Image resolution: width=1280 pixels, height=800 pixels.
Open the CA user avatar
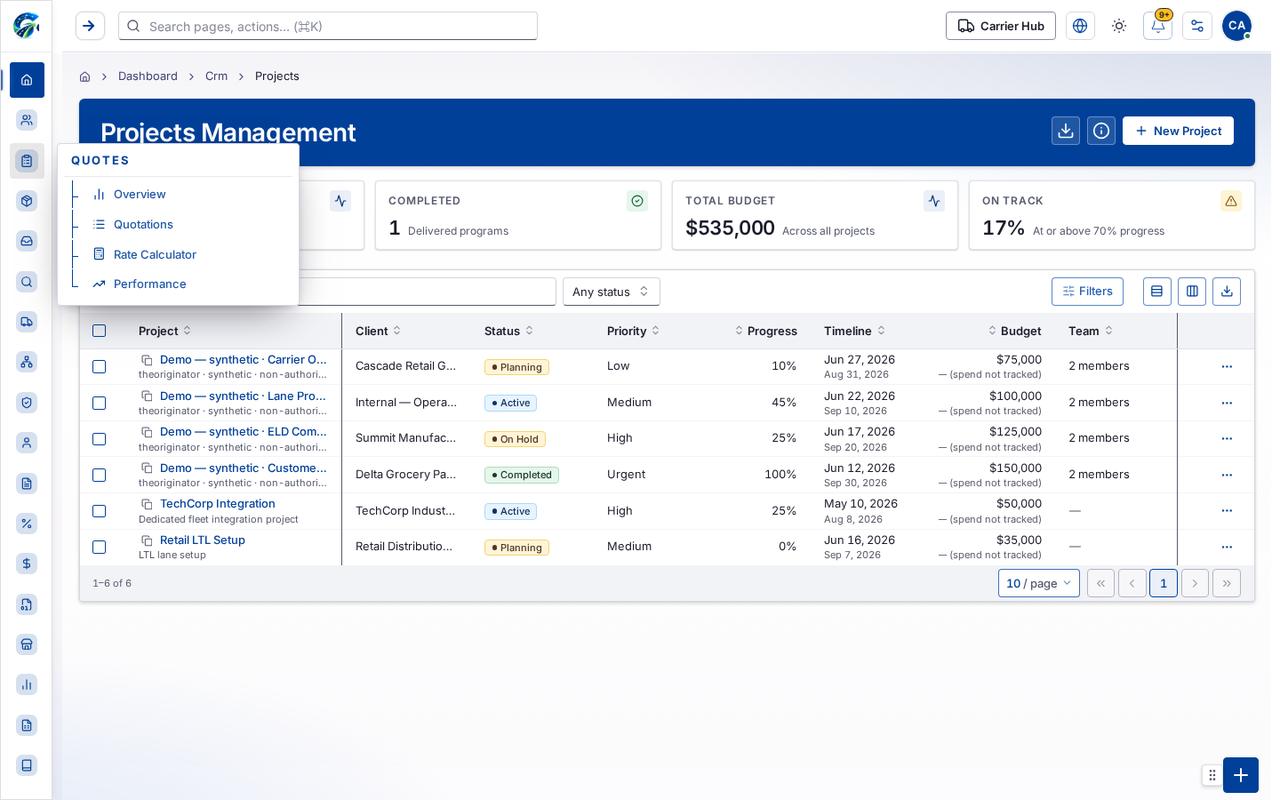[x=1237, y=26]
